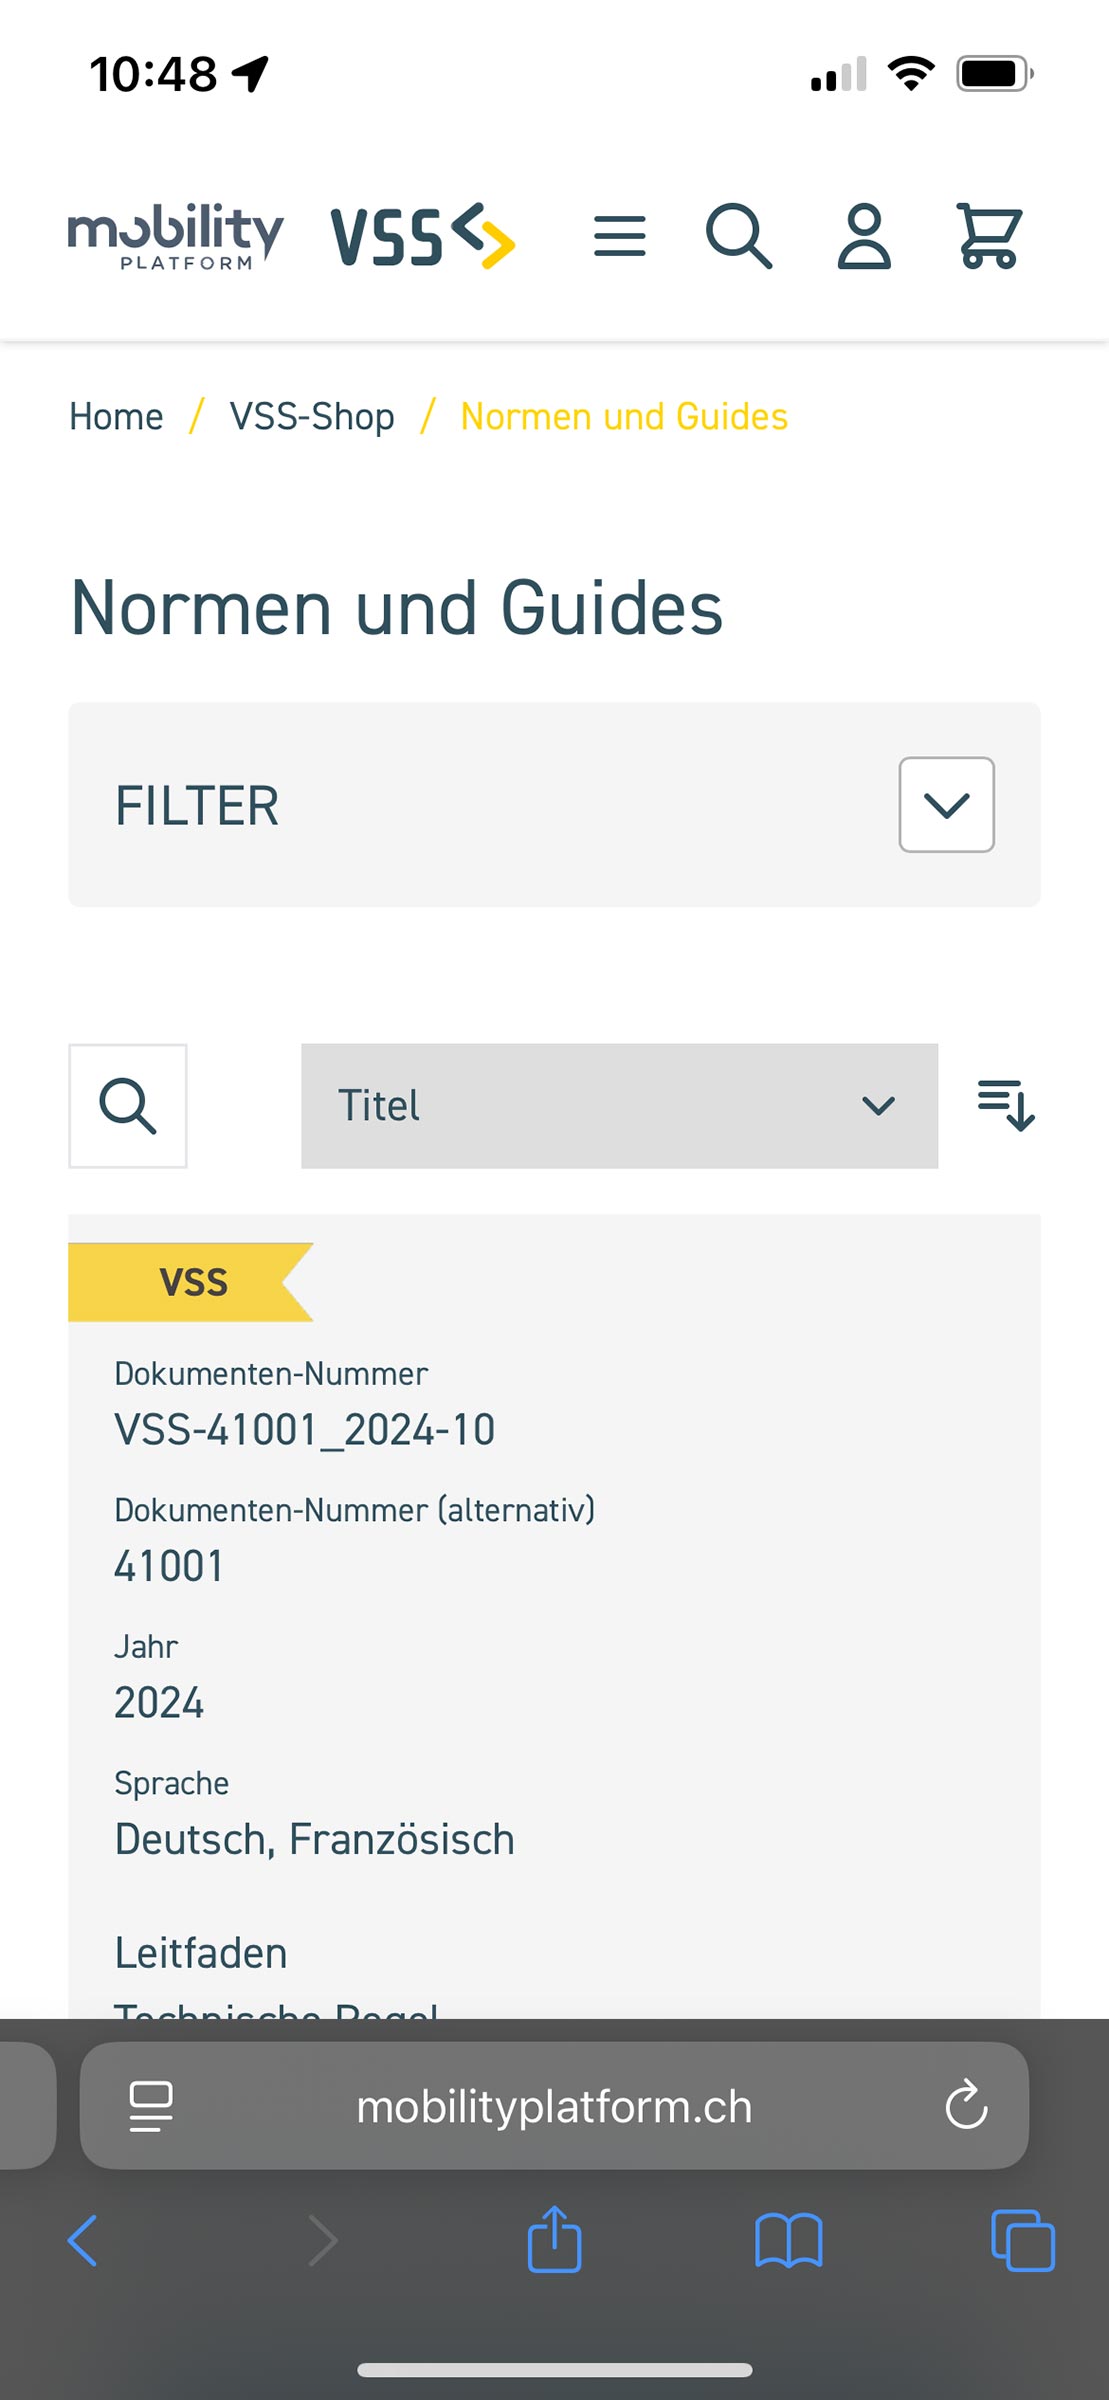Open the hamburger menu

click(619, 237)
